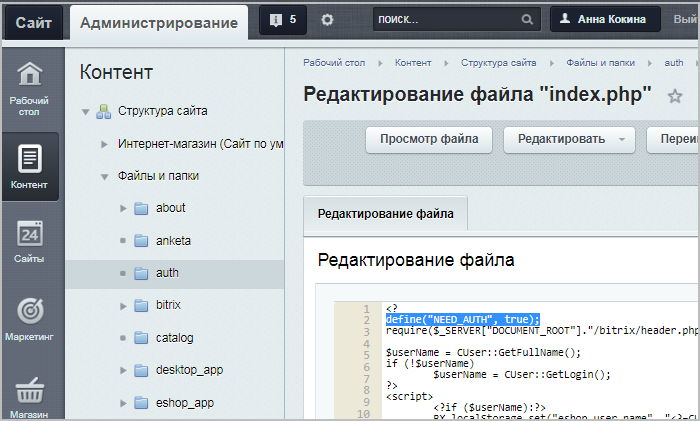Screen dimensions: 700x421
Task: Select the Редактирование файла tab
Action: (386, 214)
